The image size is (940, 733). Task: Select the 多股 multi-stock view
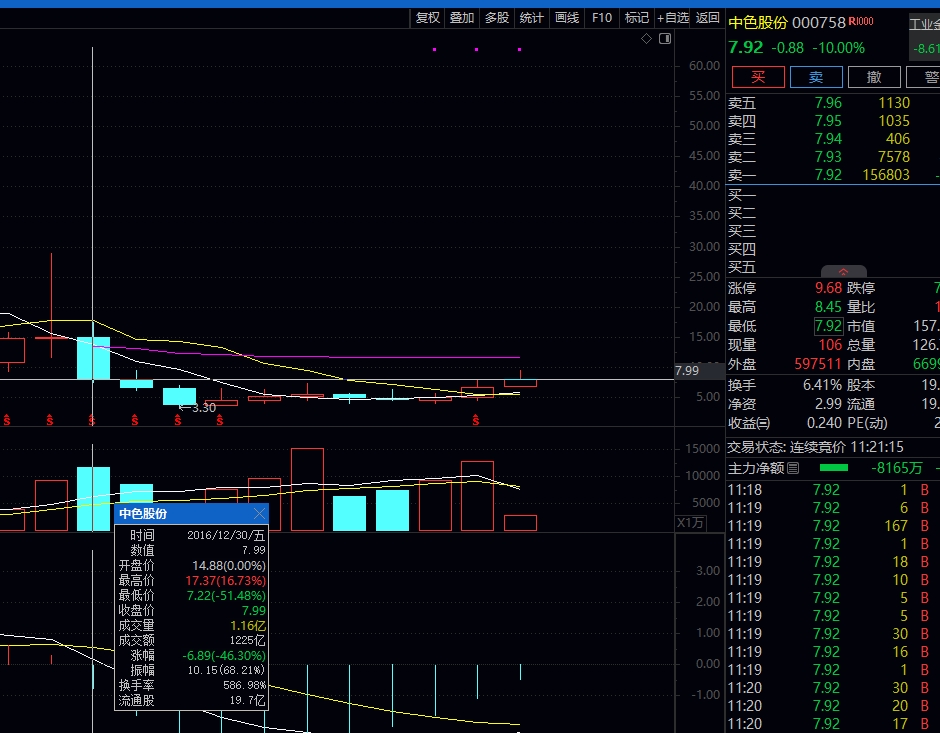point(496,18)
